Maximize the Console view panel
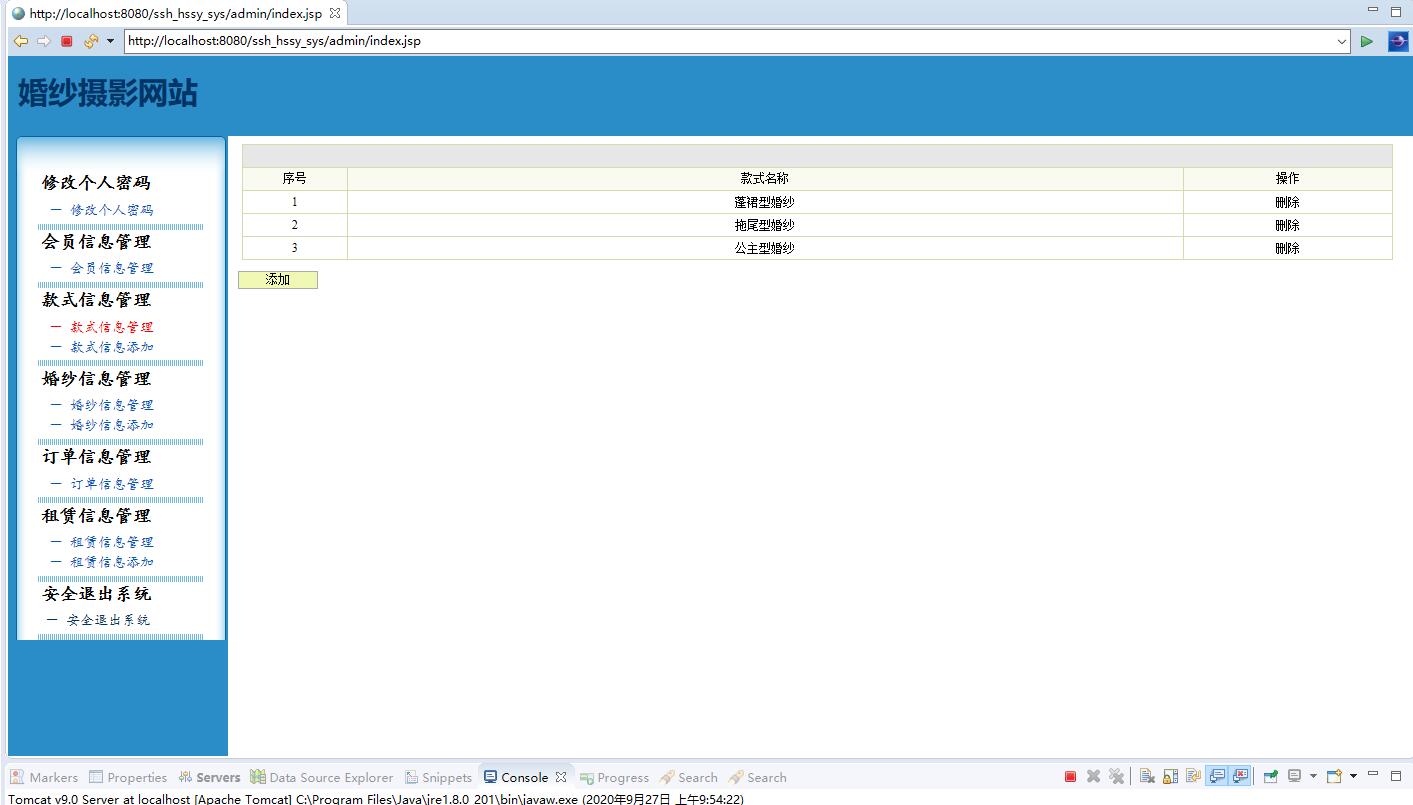The height and width of the screenshot is (805, 1413). click(1396, 775)
